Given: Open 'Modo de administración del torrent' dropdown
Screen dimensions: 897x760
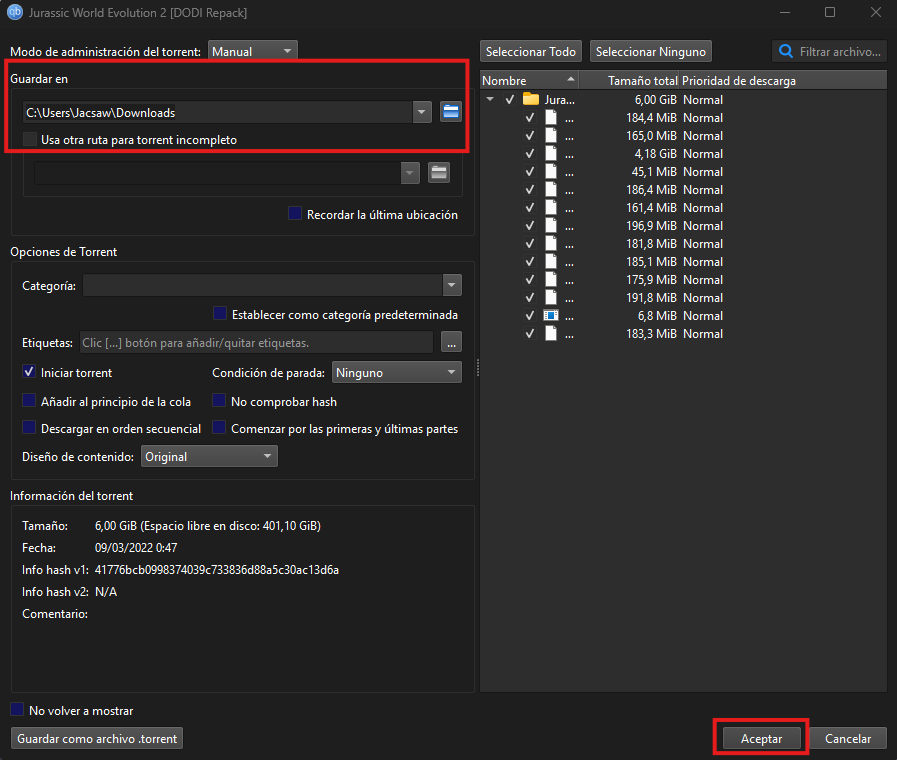Looking at the screenshot, I should (252, 51).
